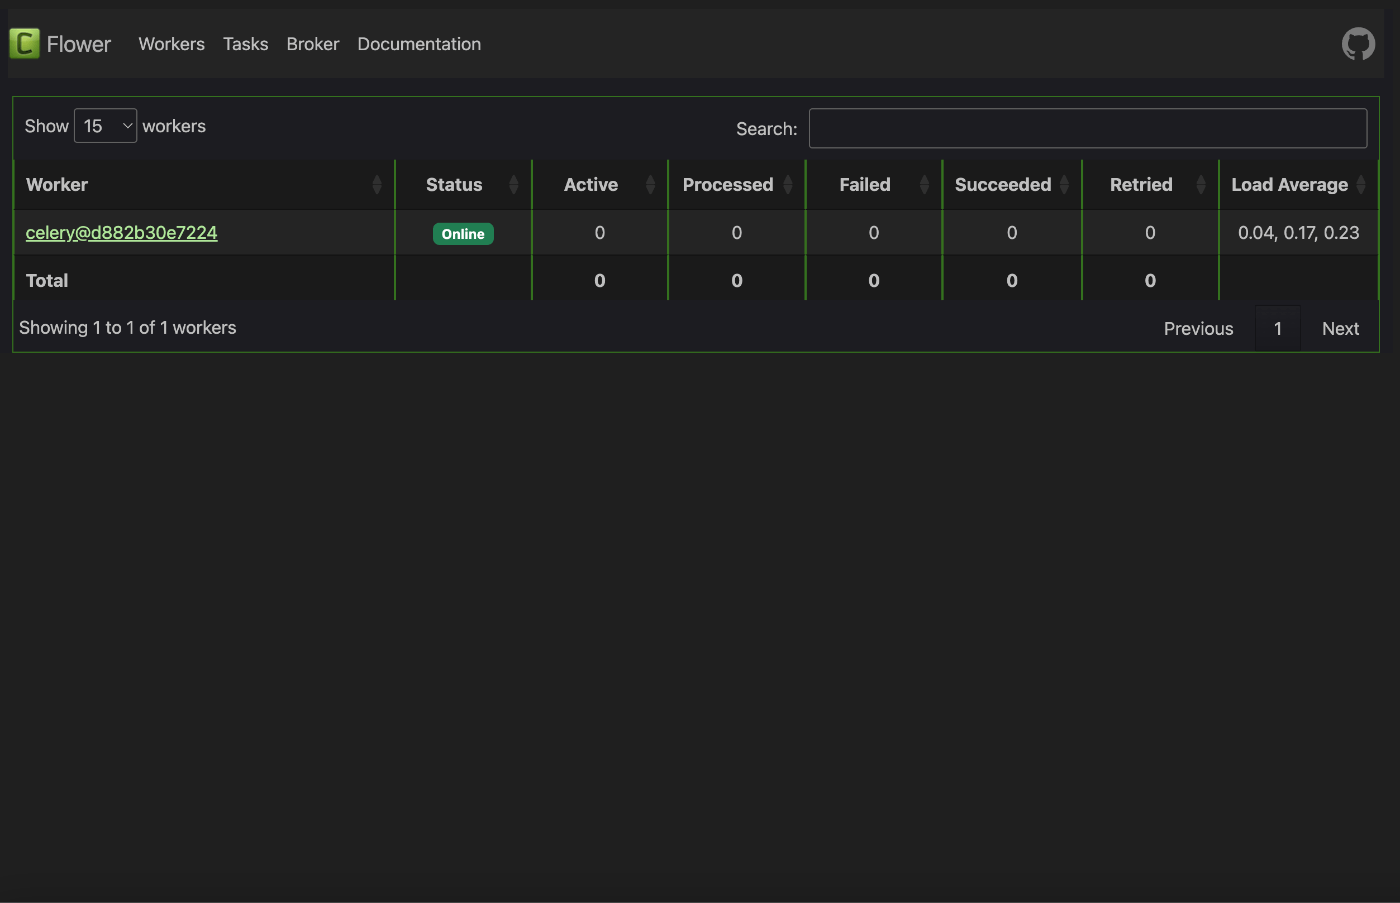Sort table by Status column arrows
Screen dimensions: 1400x903
[x=514, y=184]
